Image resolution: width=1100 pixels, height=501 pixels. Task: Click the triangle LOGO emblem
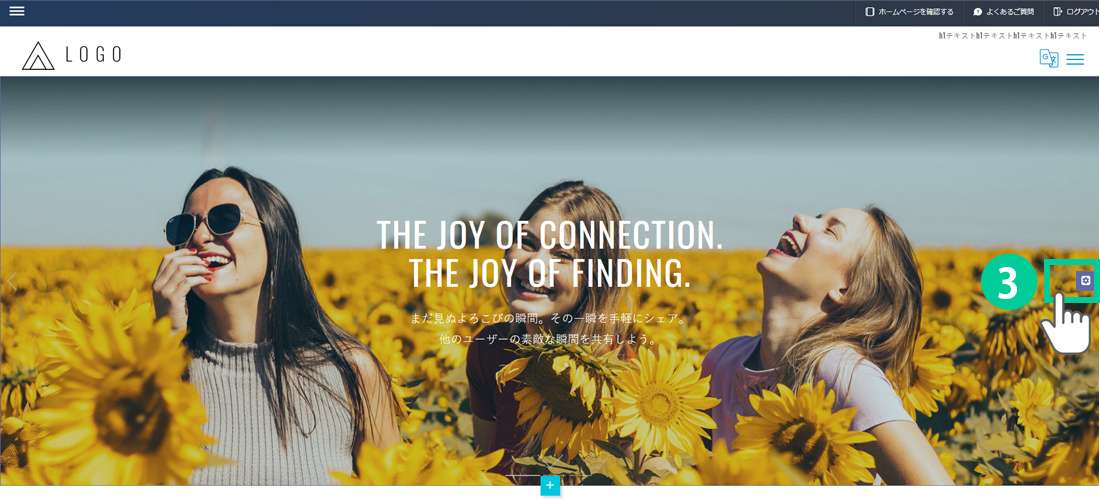click(38, 55)
